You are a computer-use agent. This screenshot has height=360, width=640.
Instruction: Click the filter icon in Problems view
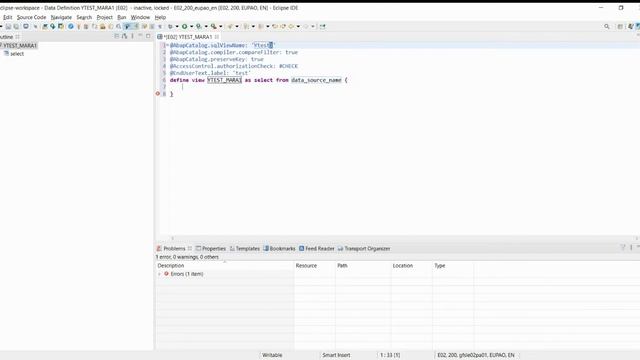(x=623, y=247)
